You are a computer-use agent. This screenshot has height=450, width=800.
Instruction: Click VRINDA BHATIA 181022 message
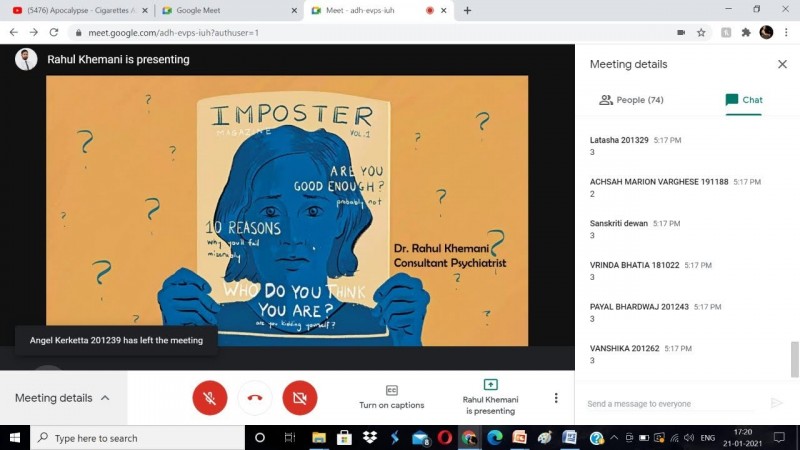651,271
